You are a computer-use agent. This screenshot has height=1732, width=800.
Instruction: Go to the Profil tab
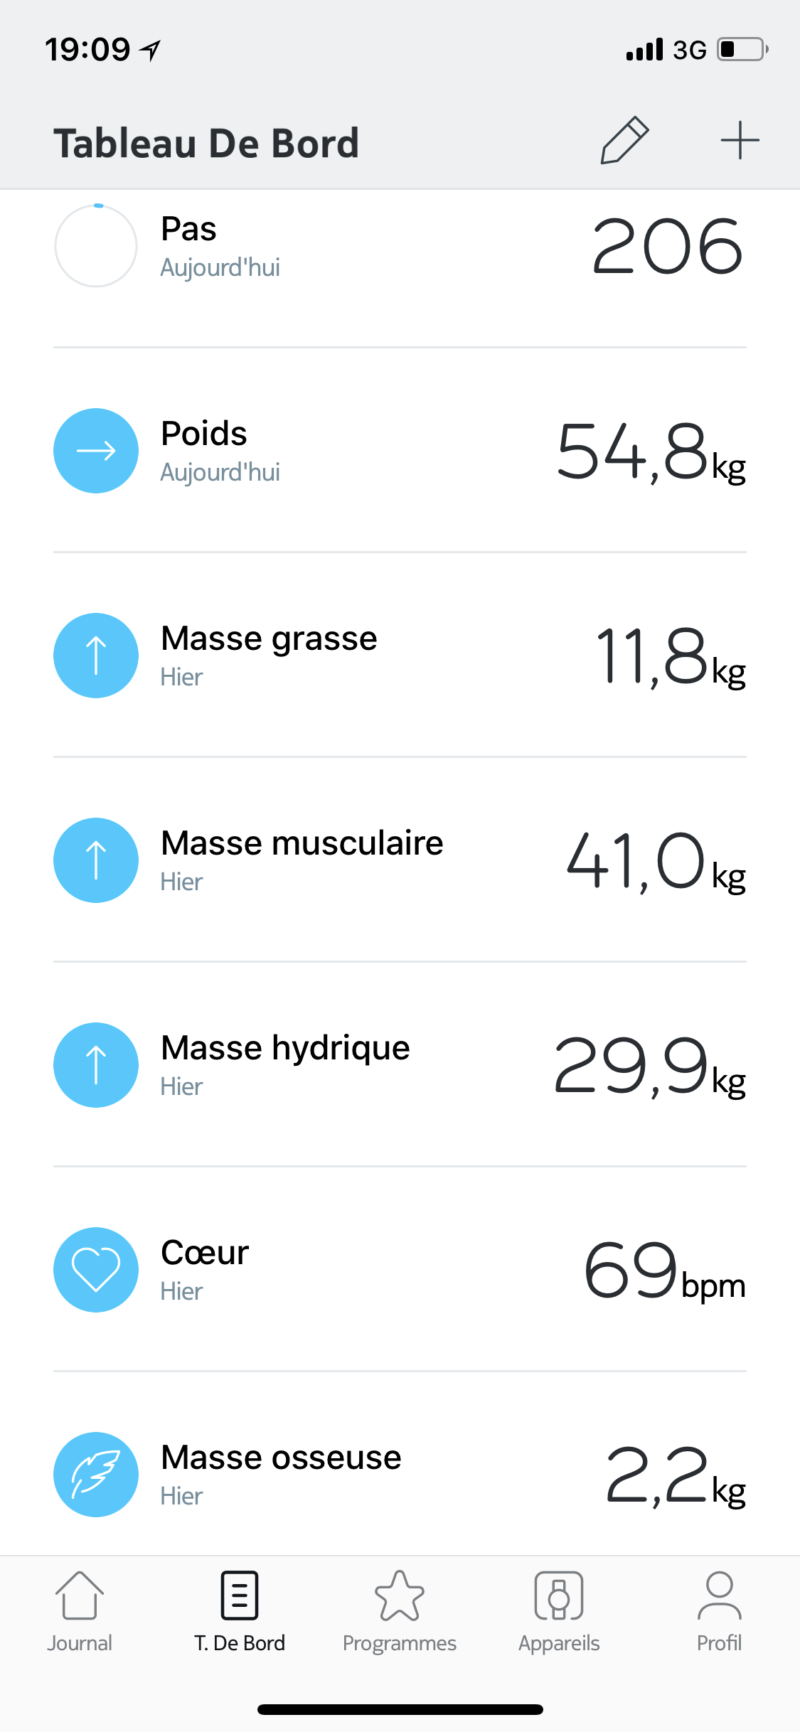pyautogui.click(x=719, y=1610)
